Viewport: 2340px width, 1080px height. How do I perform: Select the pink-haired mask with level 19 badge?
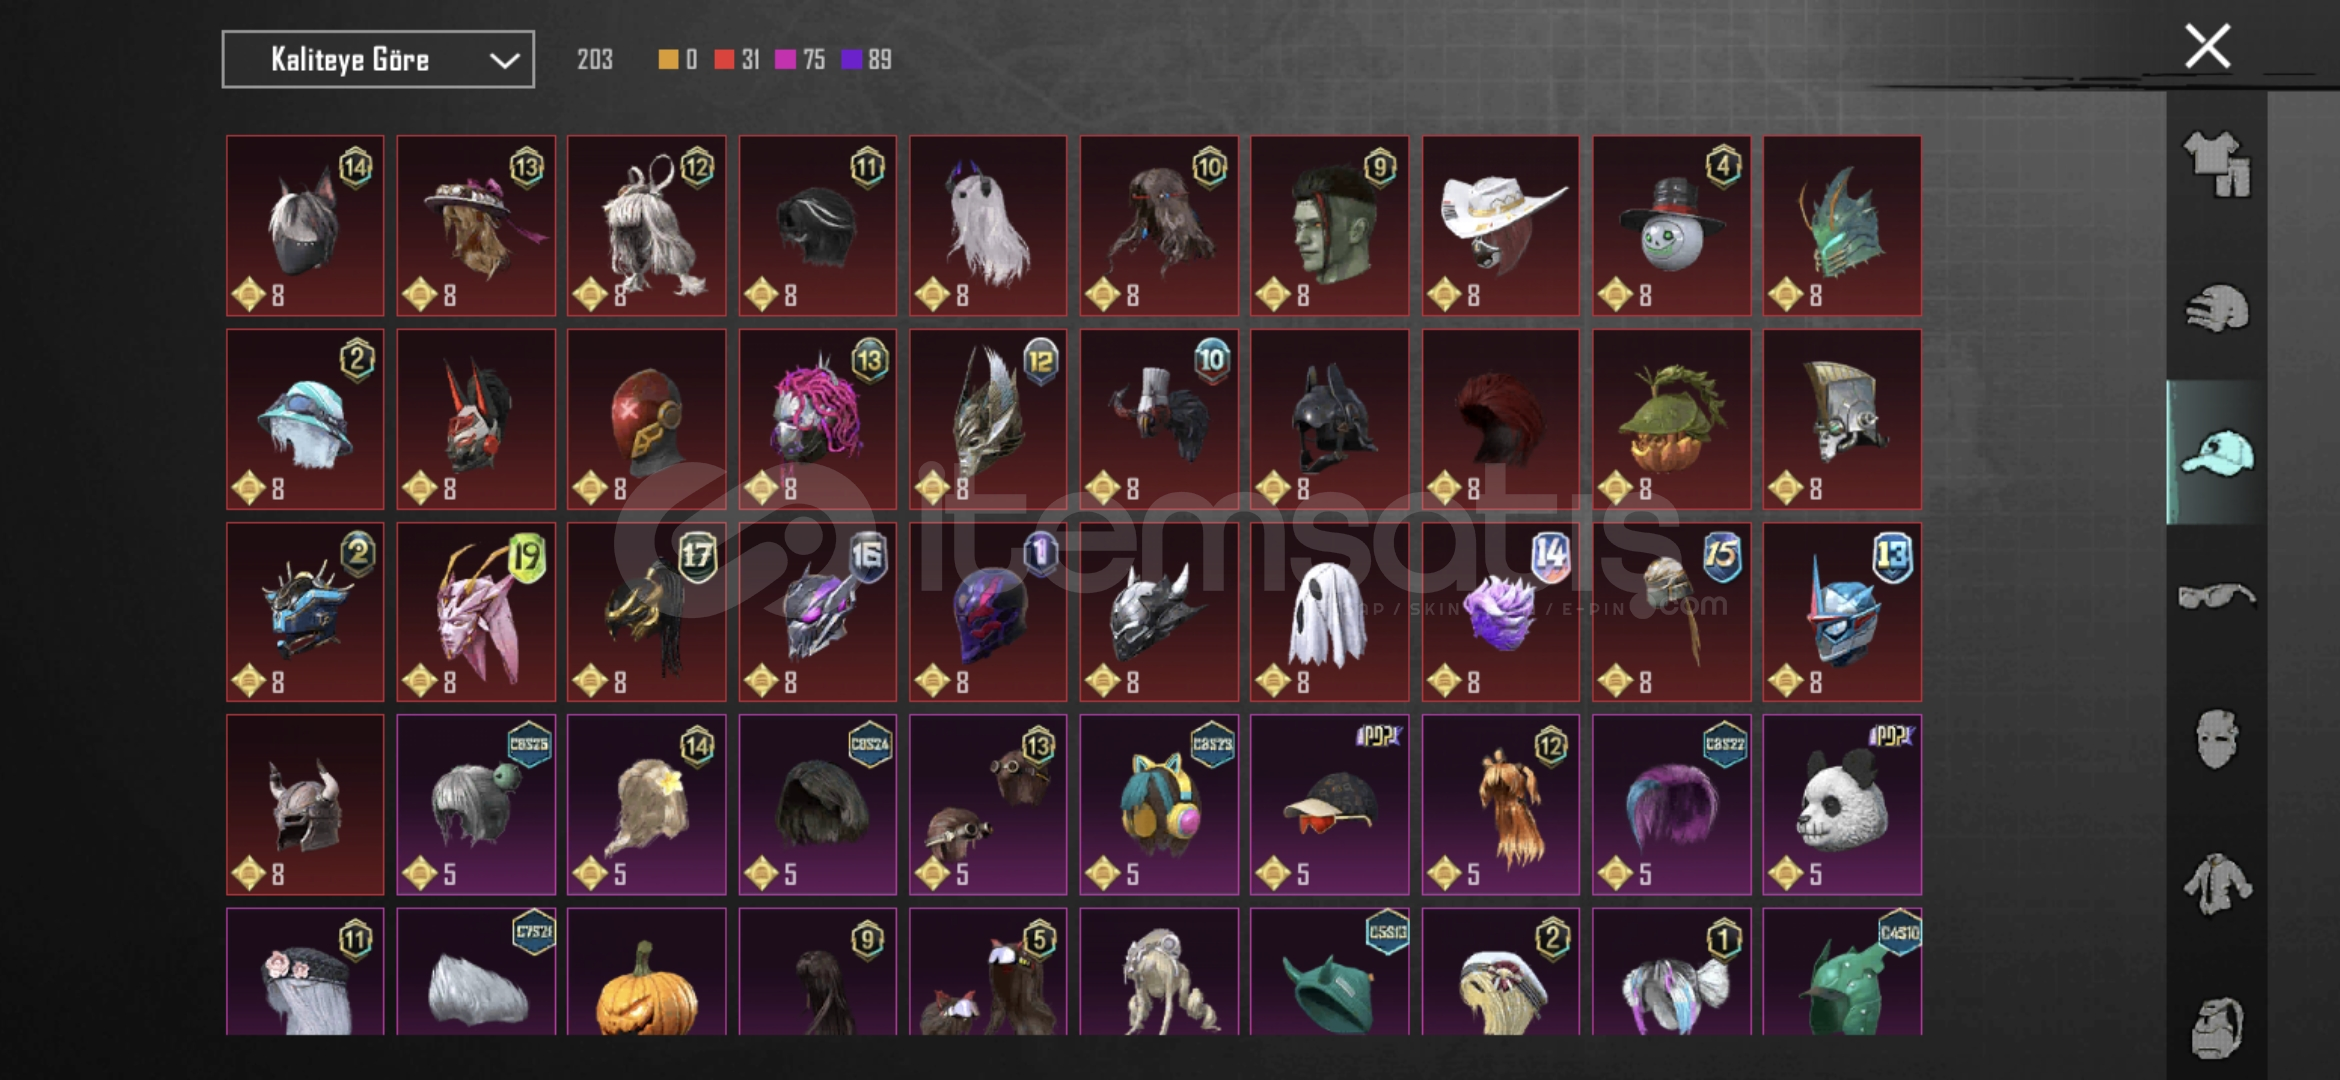coord(476,612)
